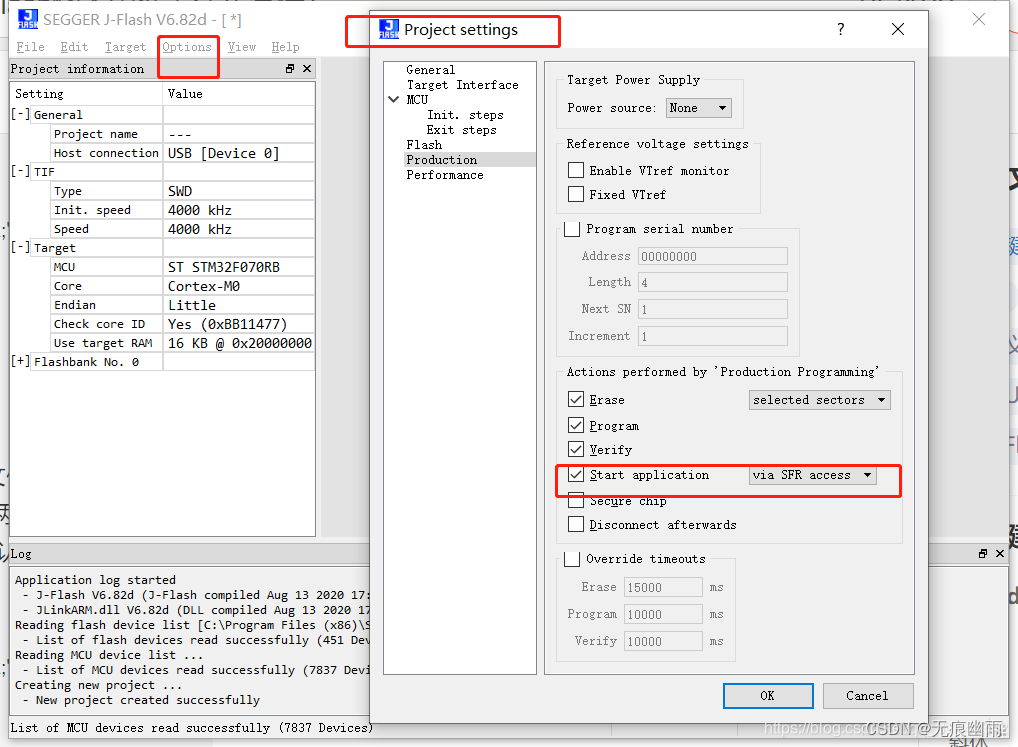Collapse the TIF group in Project information
The width and height of the screenshot is (1018, 747).
20,171
